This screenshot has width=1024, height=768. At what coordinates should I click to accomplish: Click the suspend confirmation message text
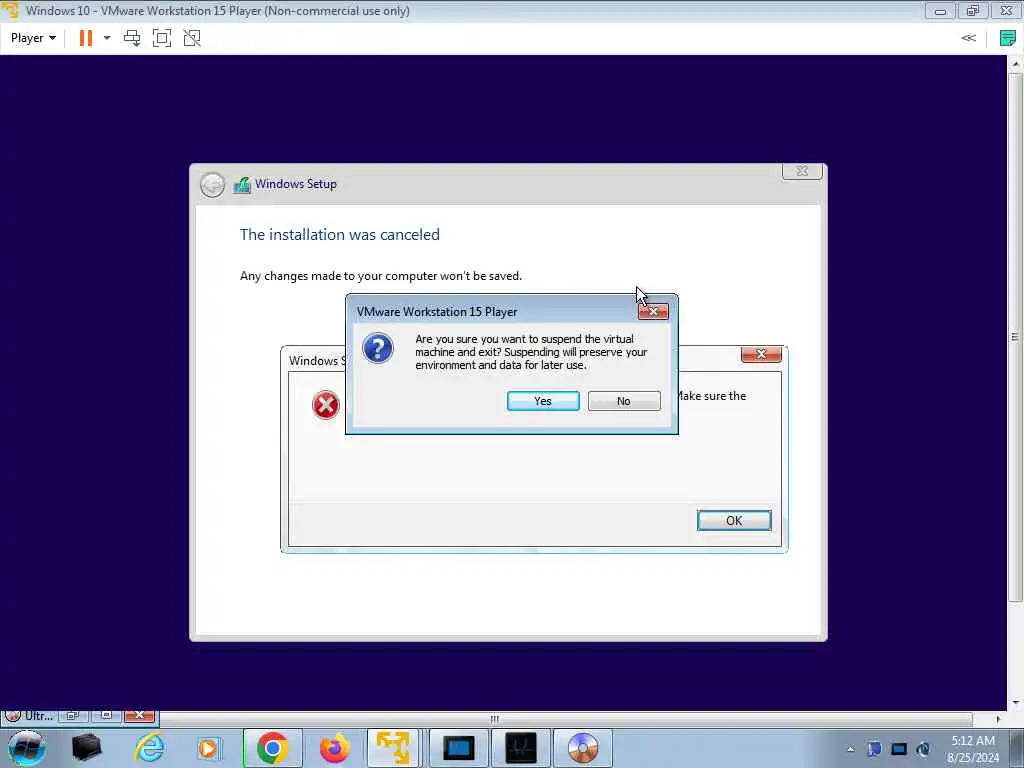(531, 352)
